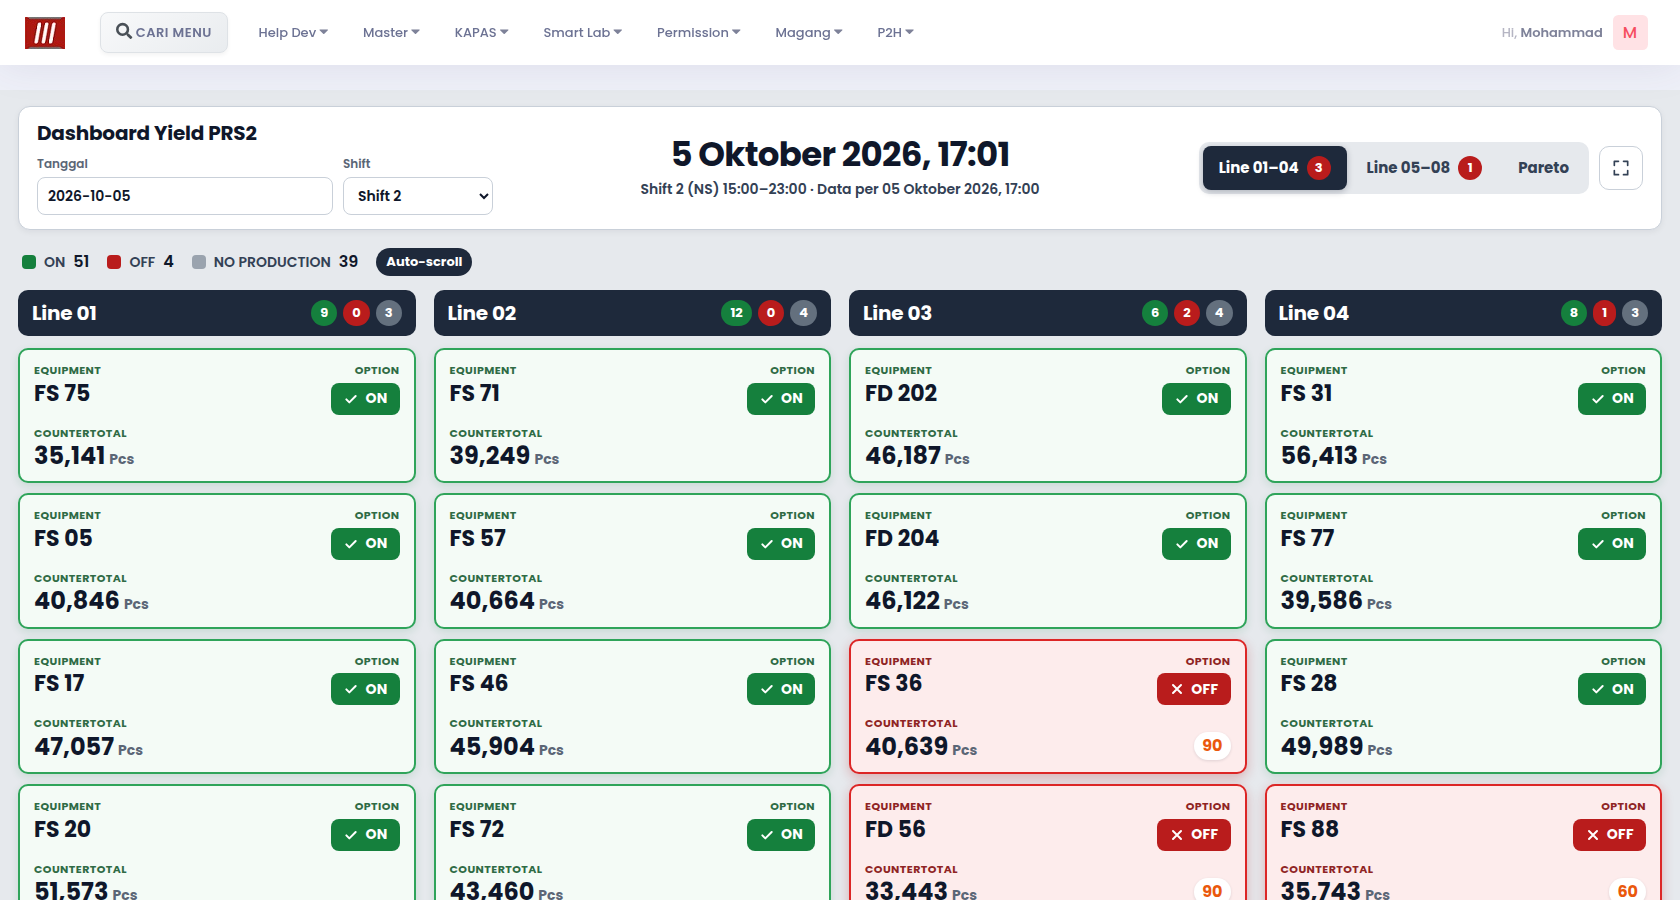1680x900 pixels.
Task: Click Line 03 red OFF count badge
Action: [x=1187, y=313]
